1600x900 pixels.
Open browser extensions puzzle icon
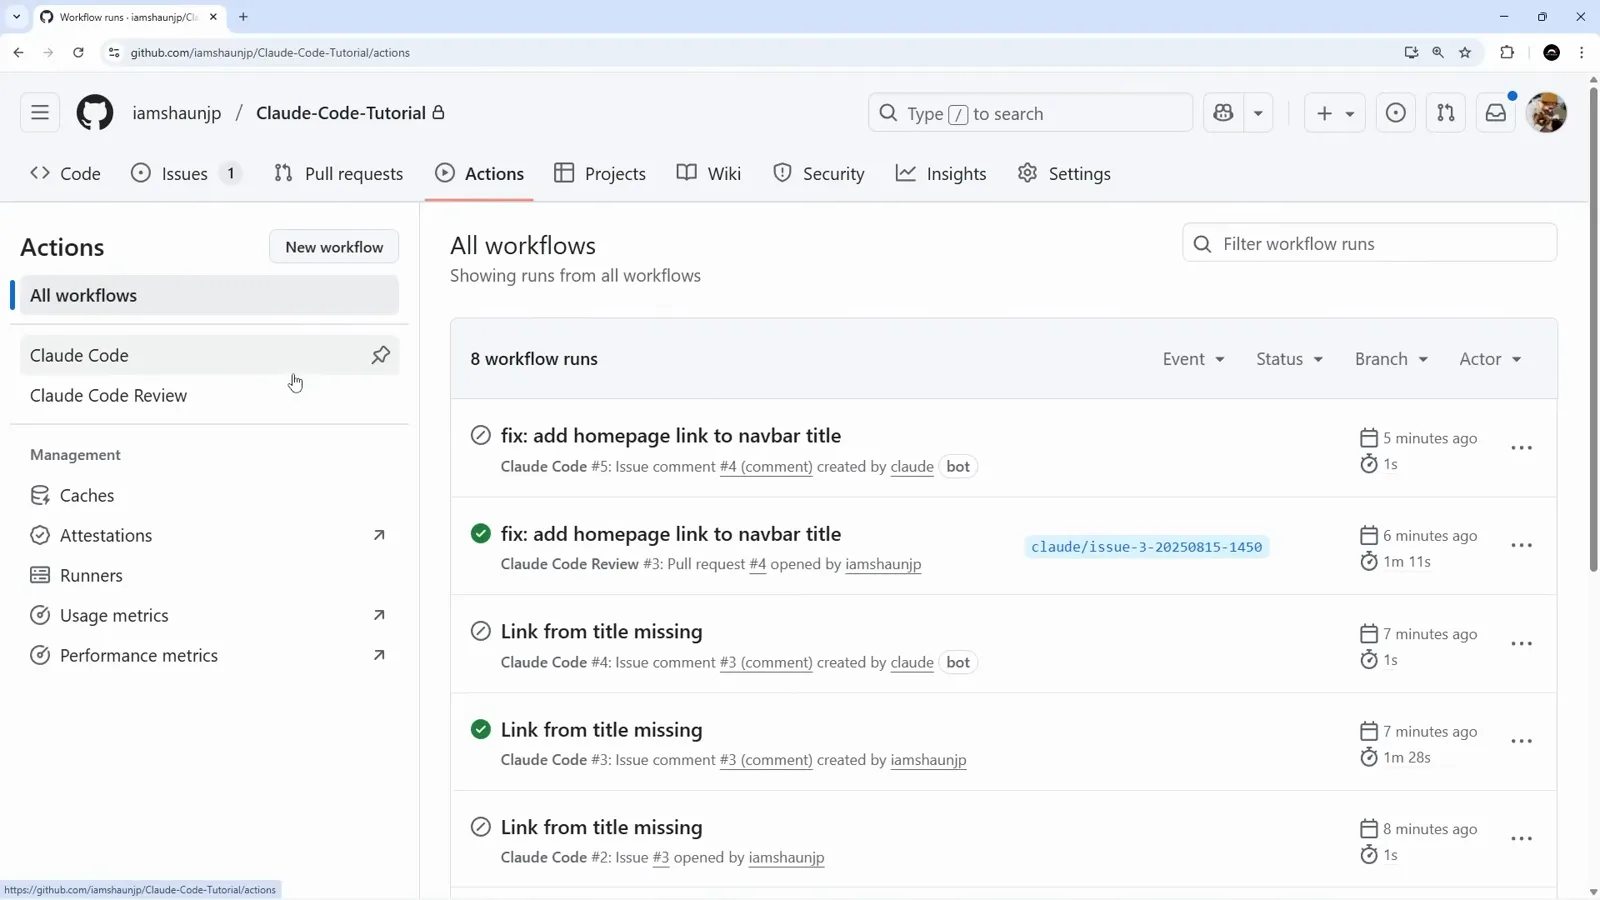[x=1507, y=52]
